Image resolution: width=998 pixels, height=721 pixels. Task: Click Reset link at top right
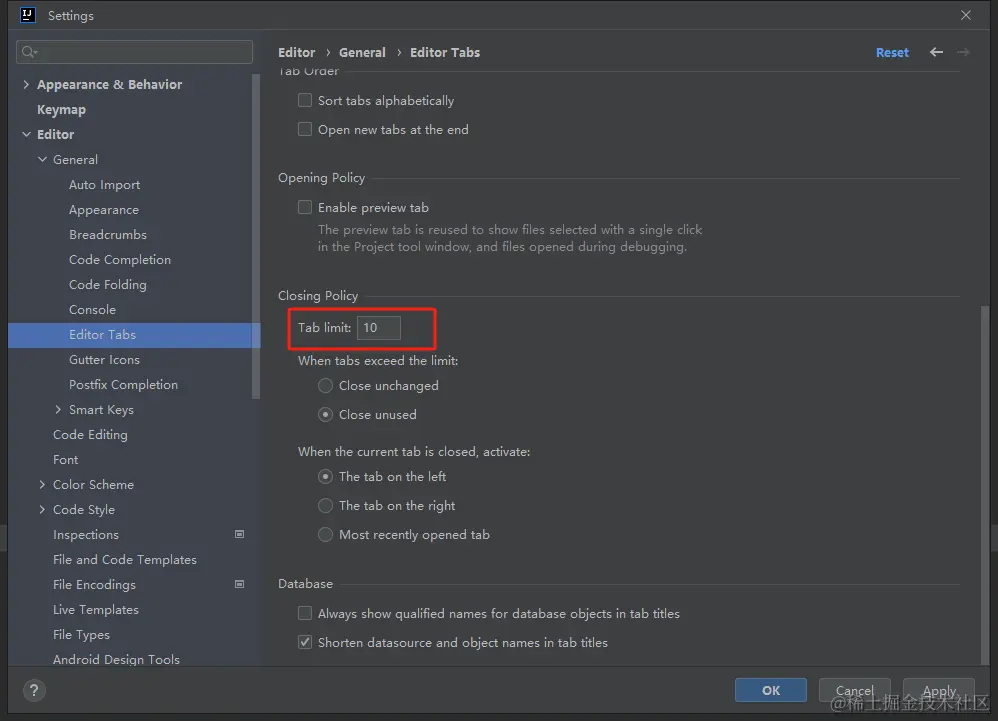(892, 52)
